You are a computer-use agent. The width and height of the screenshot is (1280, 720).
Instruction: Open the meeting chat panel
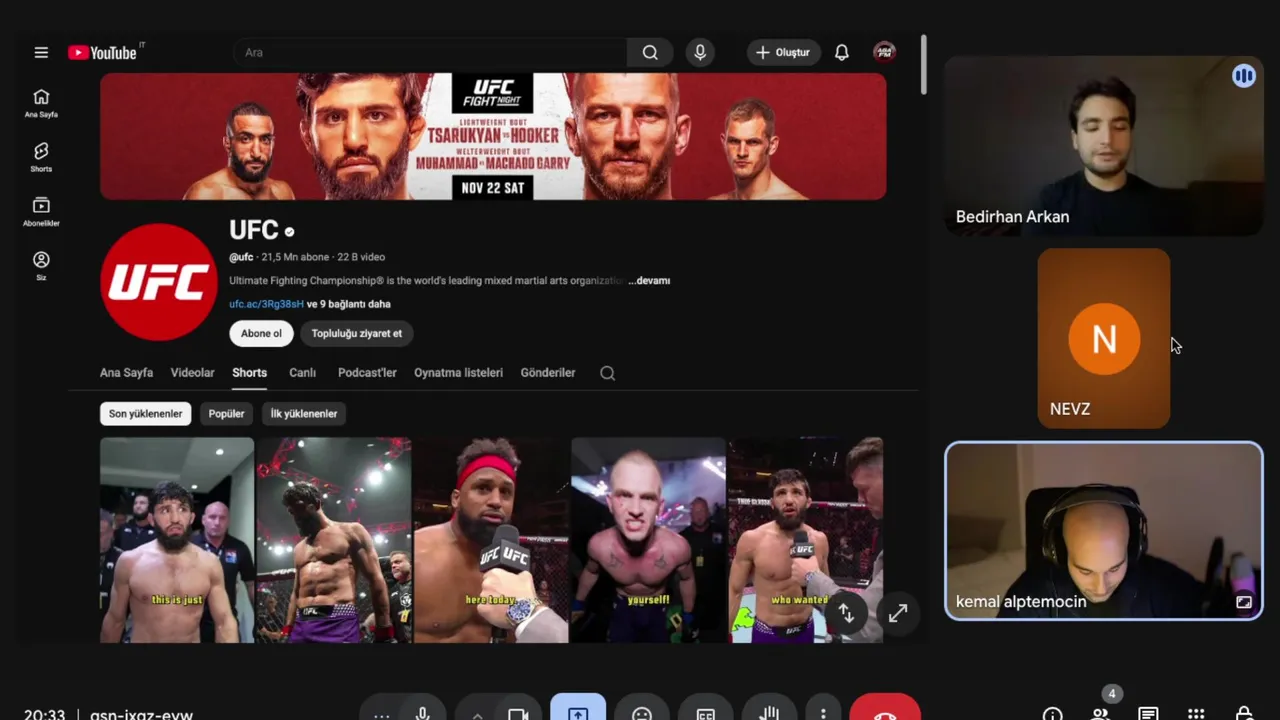coord(1148,715)
